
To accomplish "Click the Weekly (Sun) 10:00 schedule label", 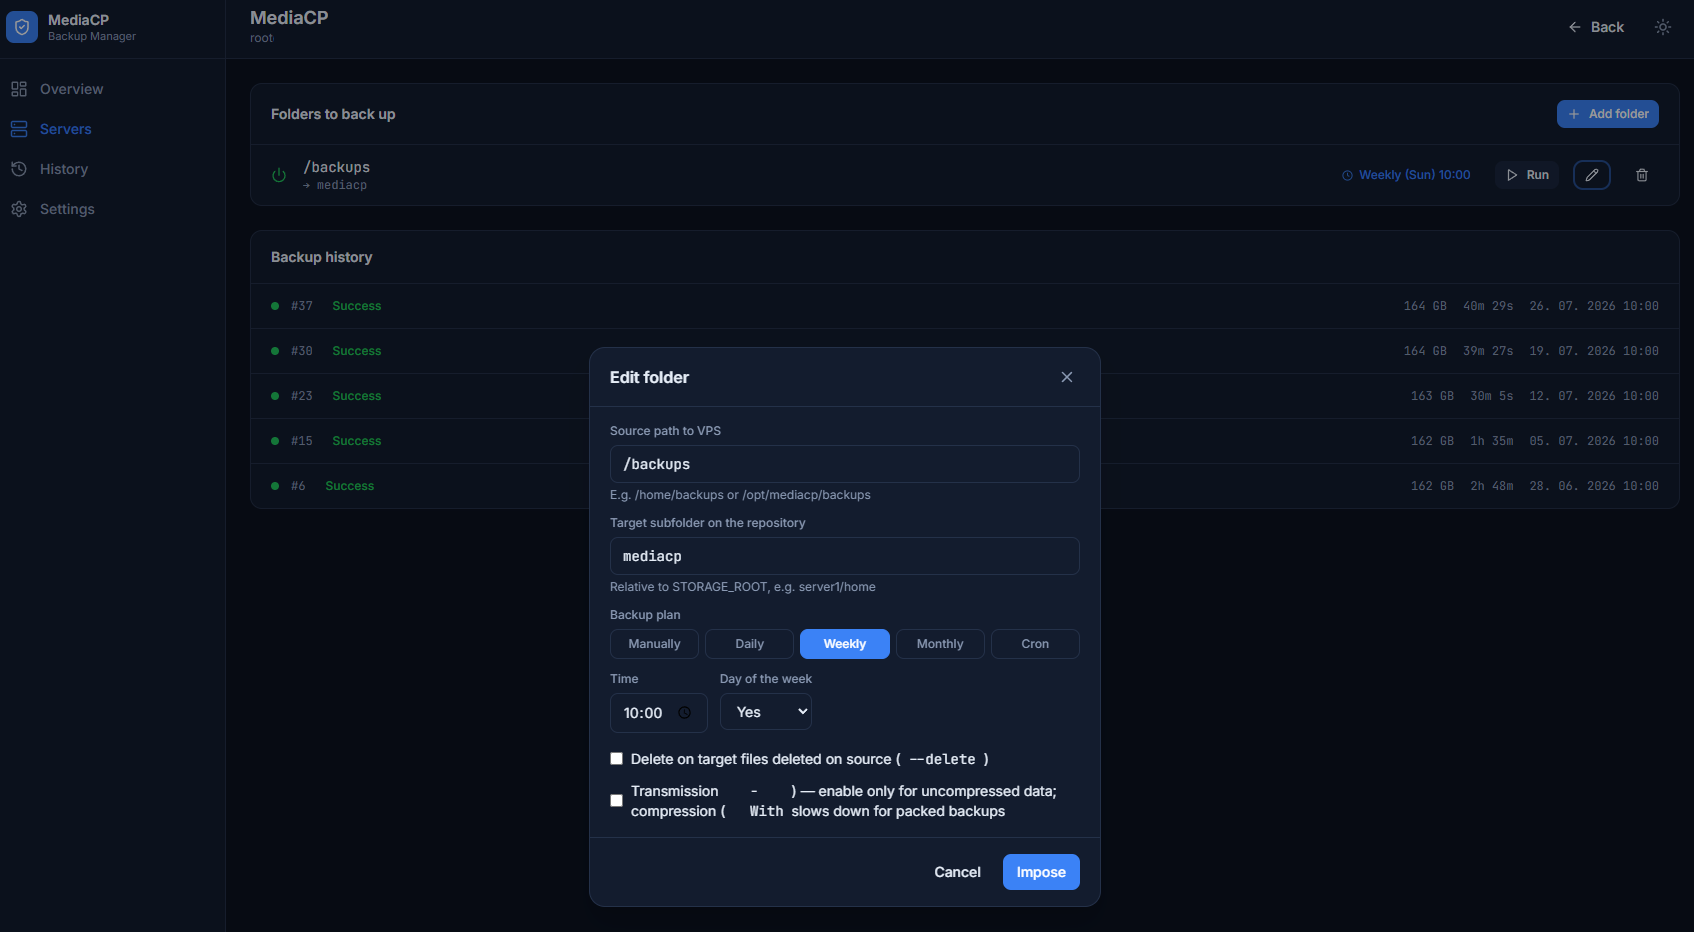I will tap(1406, 175).
